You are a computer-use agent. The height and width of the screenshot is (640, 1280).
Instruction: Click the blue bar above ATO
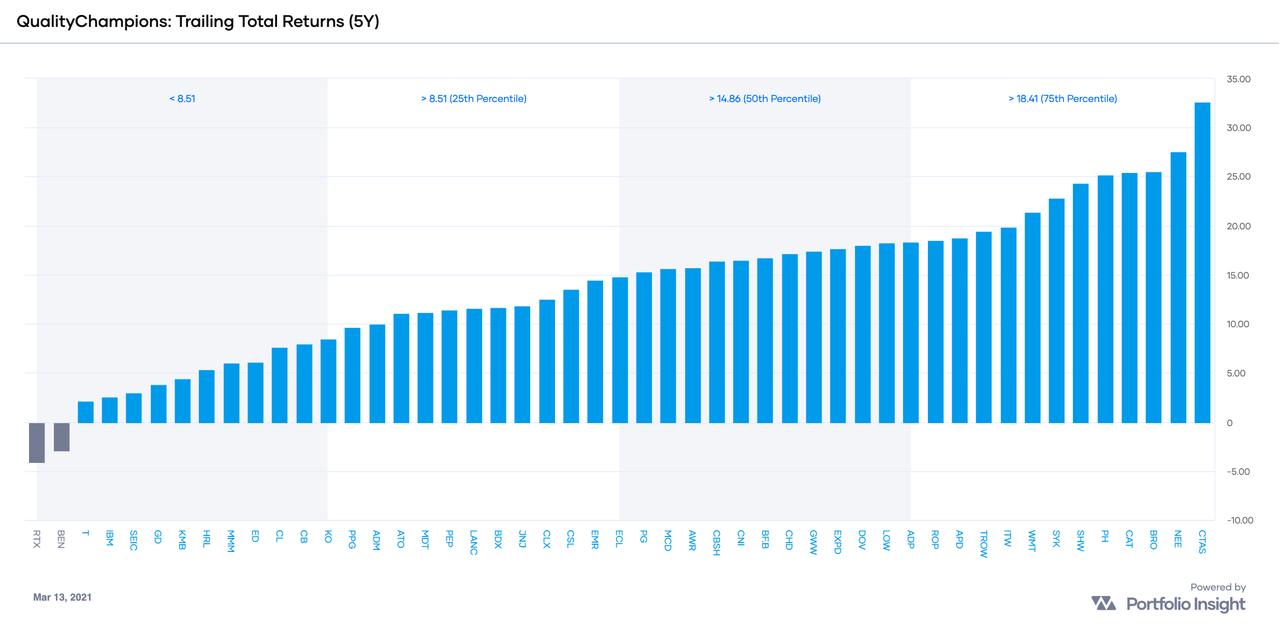[x=401, y=369]
